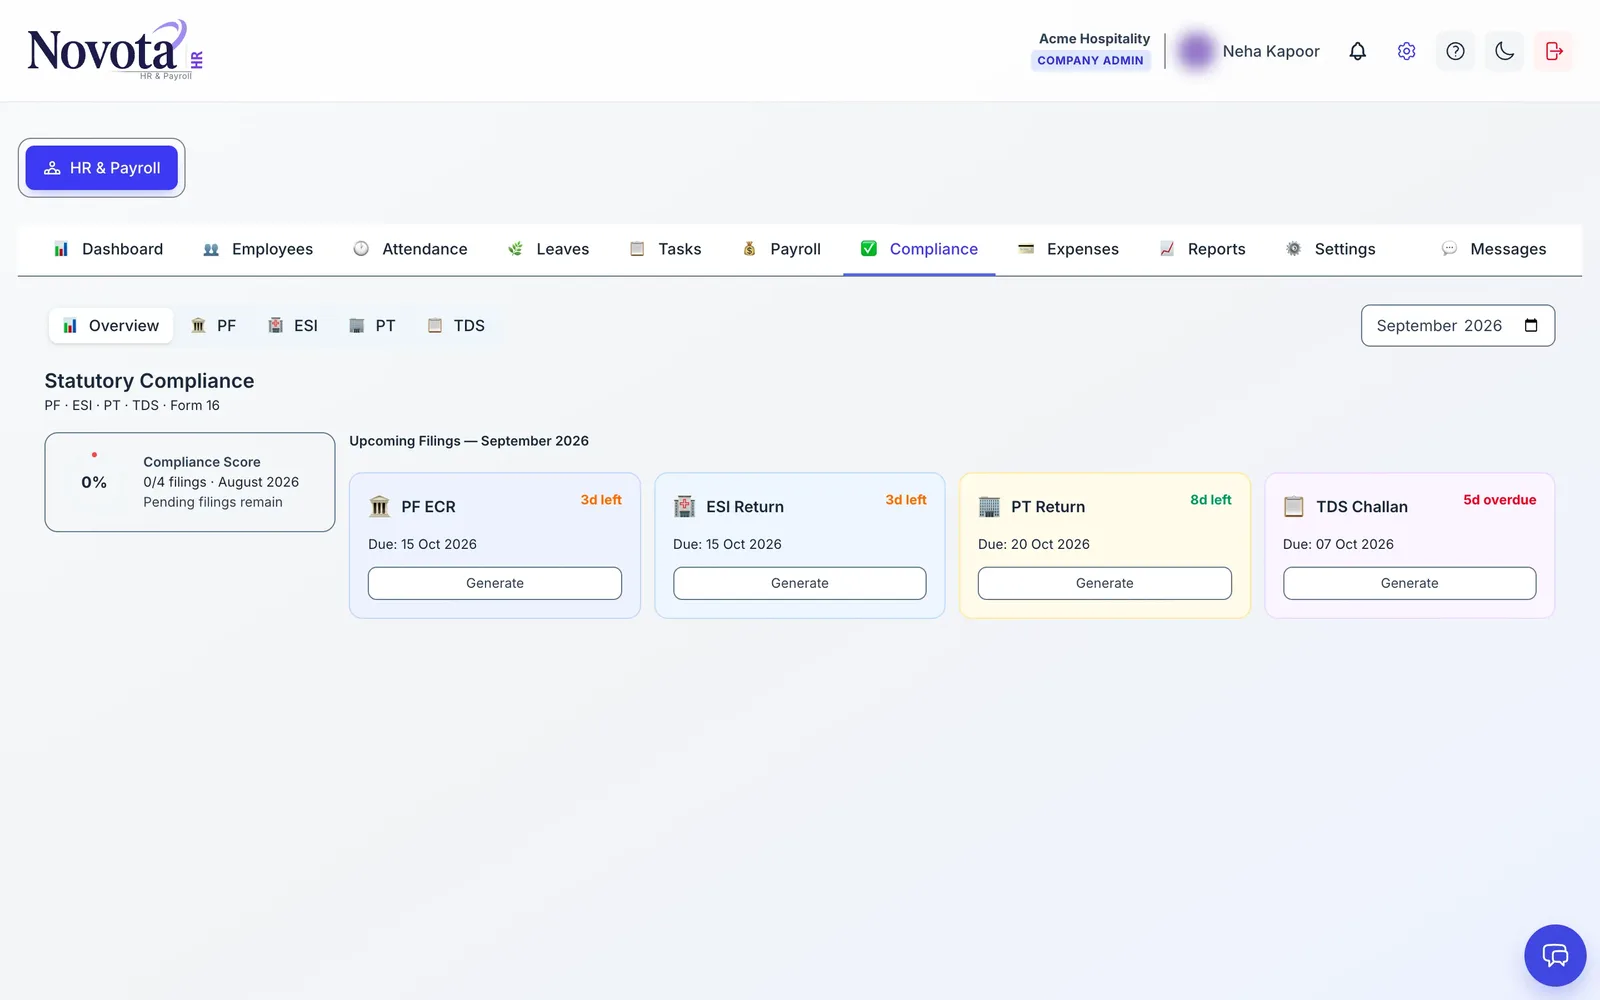Open the notifications bell

tap(1357, 51)
